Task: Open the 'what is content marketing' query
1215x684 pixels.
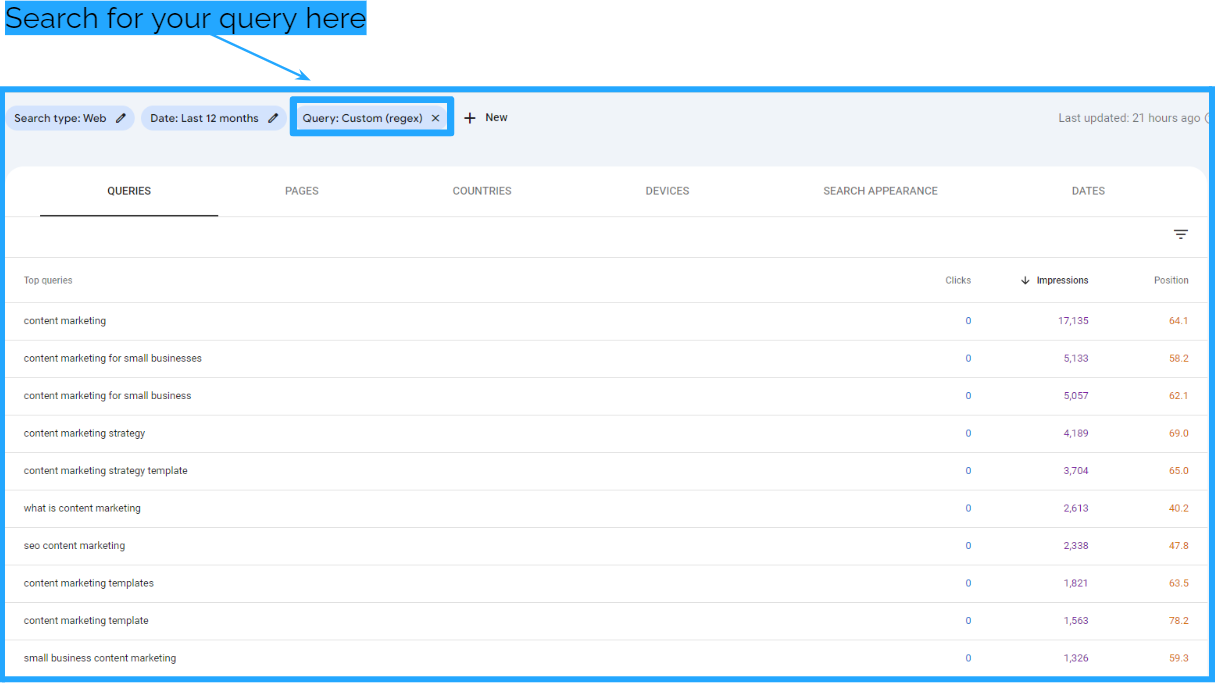Action: tap(82, 508)
